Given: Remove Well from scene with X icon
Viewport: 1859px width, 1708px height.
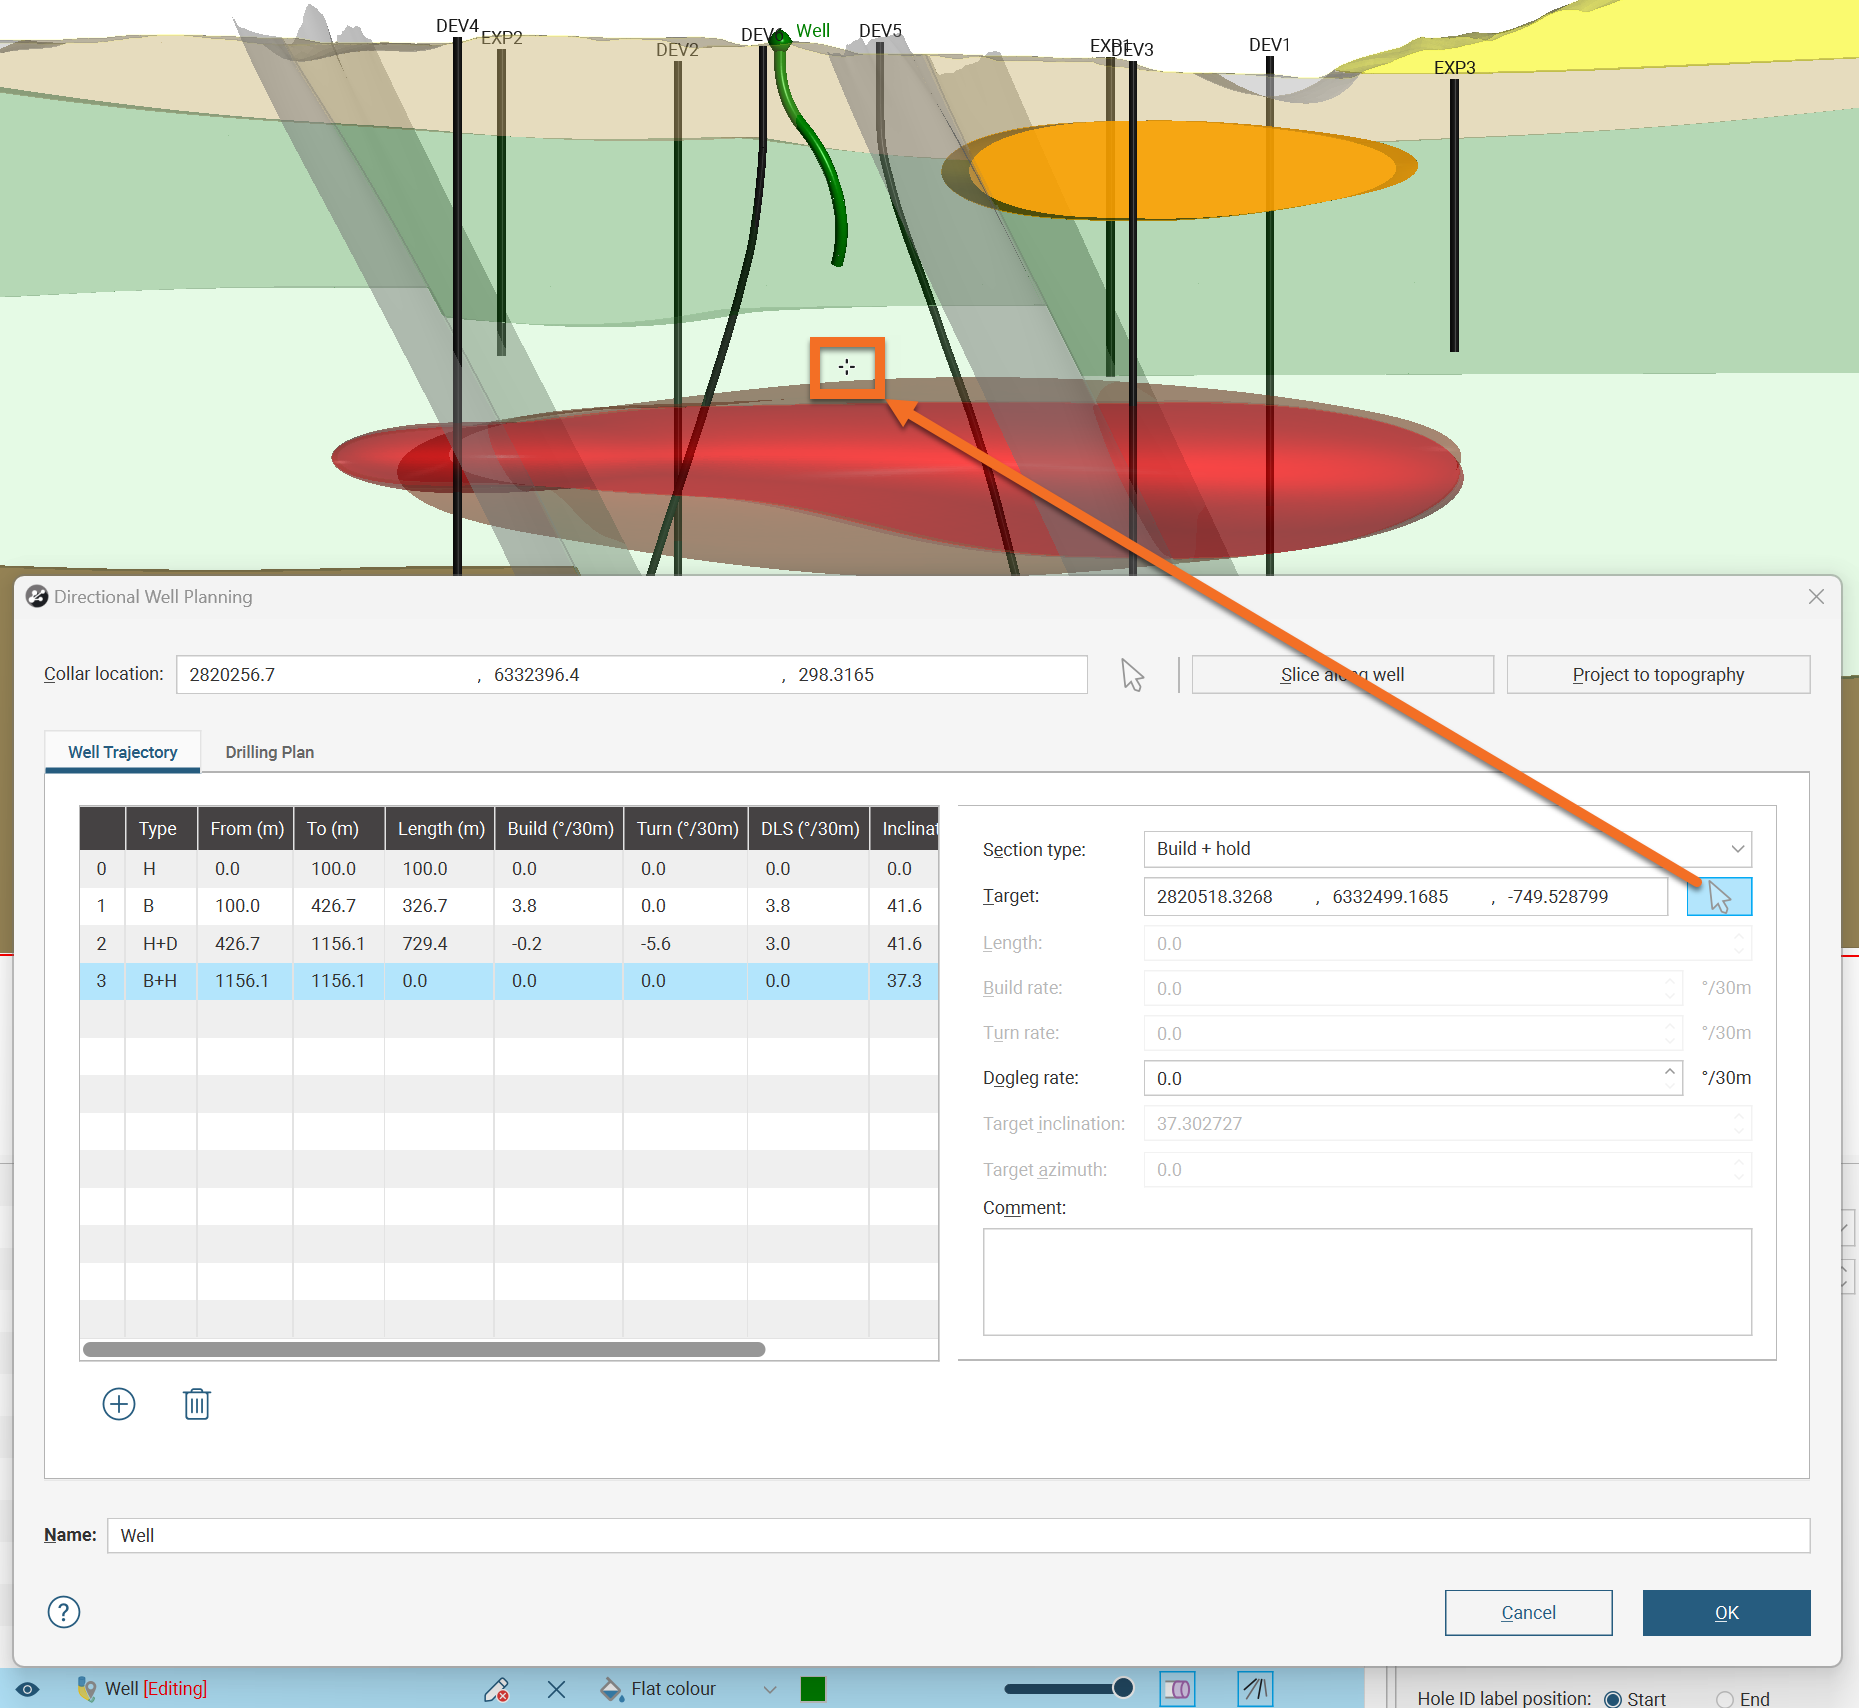Looking at the screenshot, I should coord(557,1689).
